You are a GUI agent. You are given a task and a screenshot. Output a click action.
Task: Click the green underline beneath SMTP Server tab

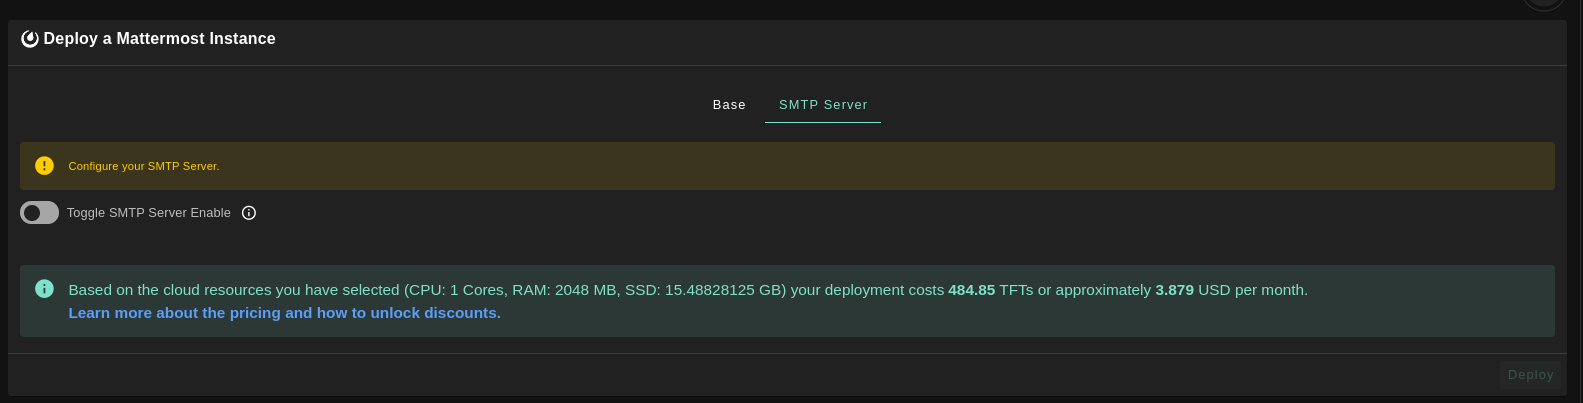[x=823, y=122]
